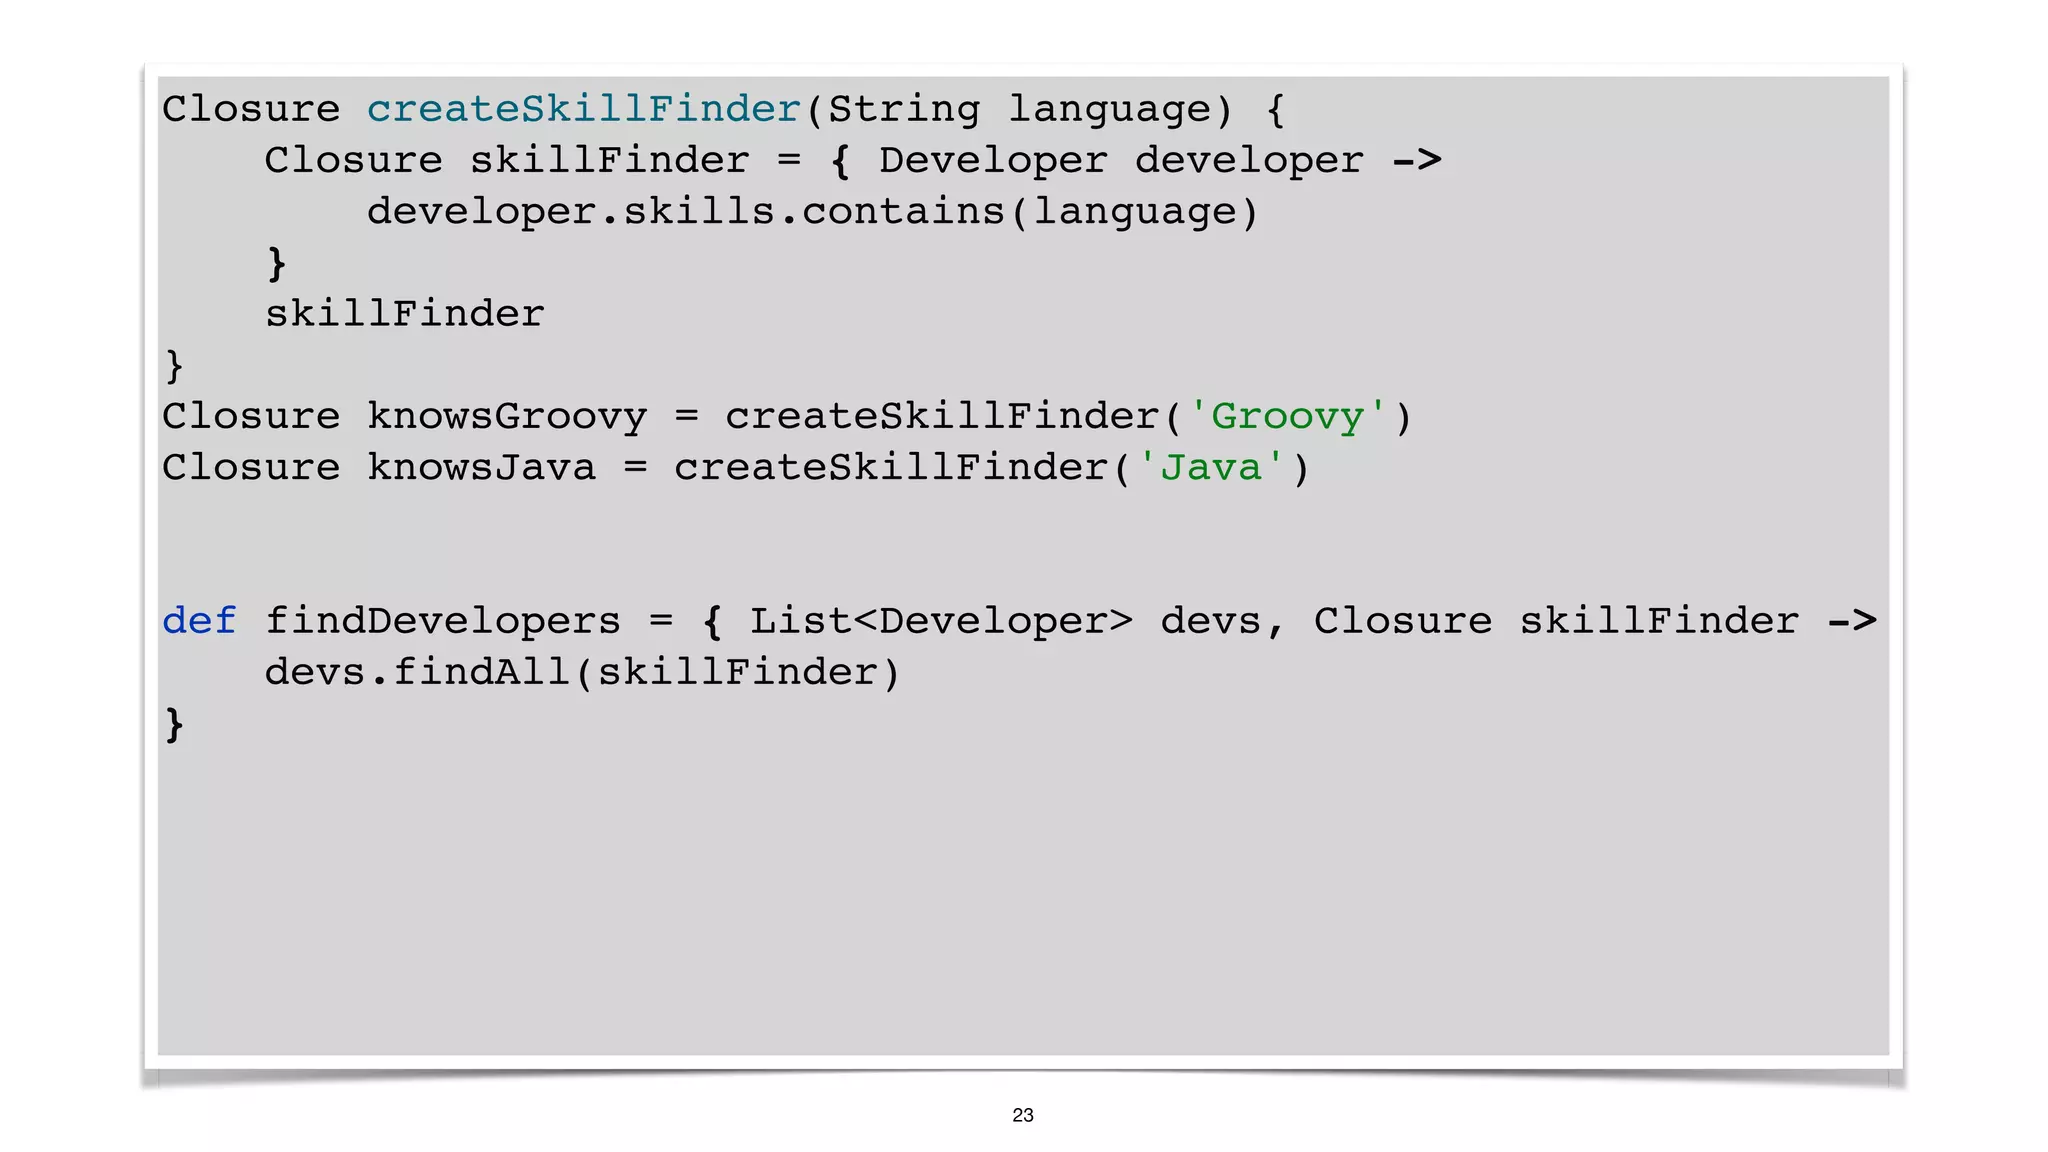Click the 'developer.skills.contains(language)' line
The image size is (2048, 1152).
(812, 212)
